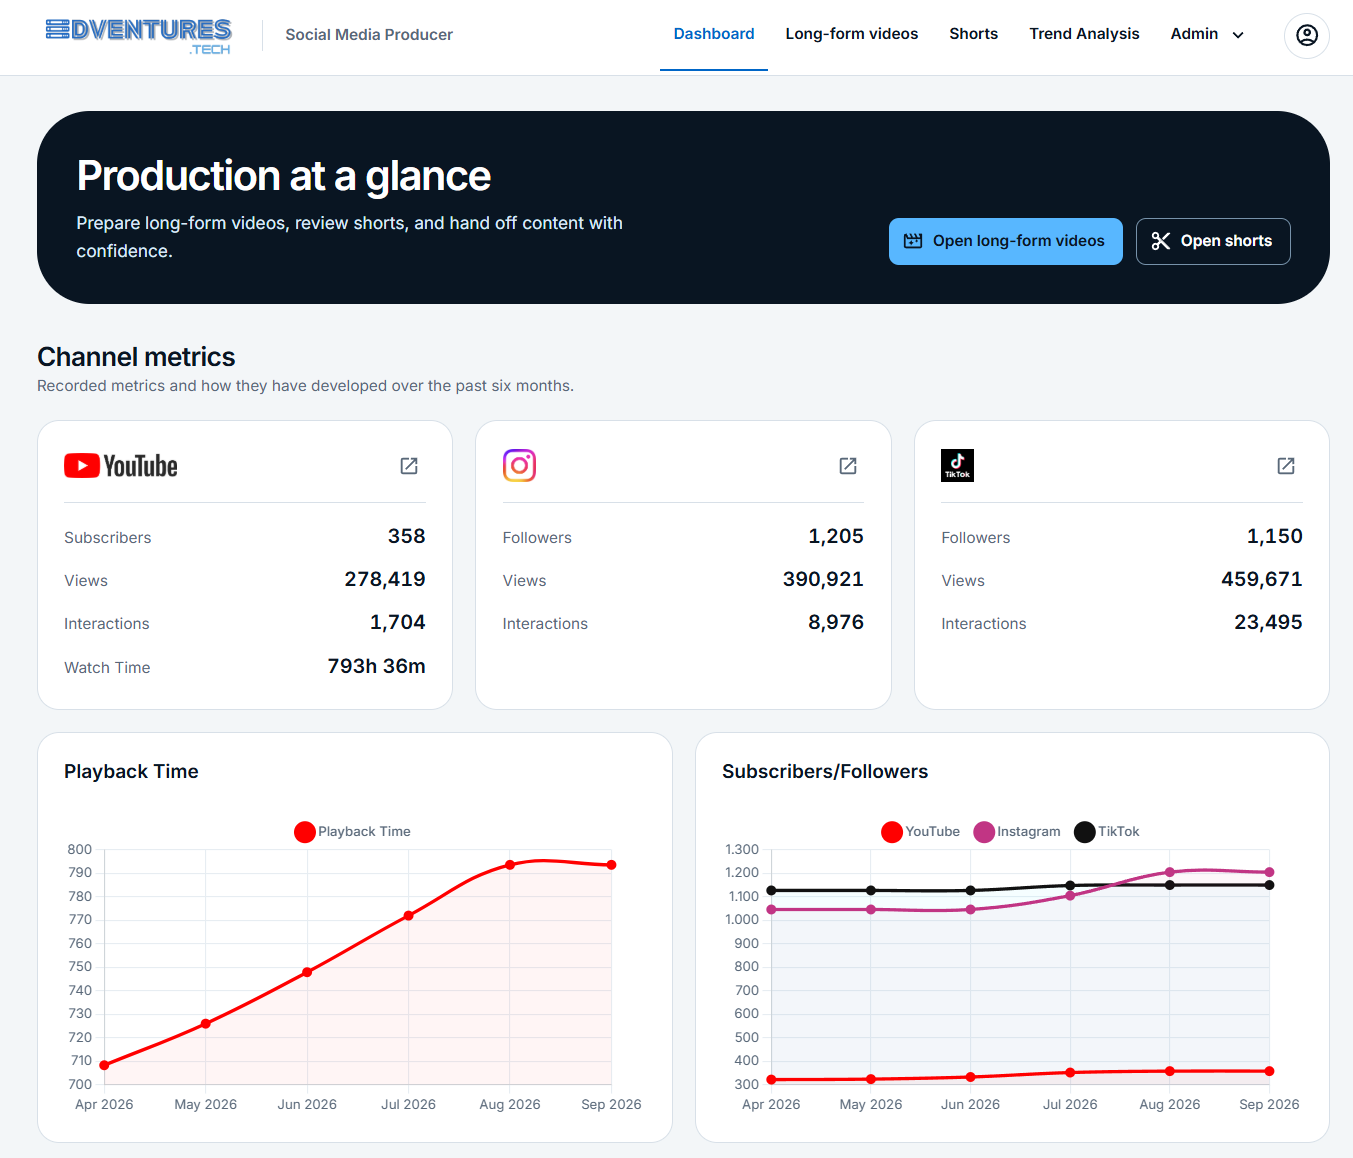Click the TikTok logo icon
Image resolution: width=1353 pixels, height=1158 pixels.
point(957,465)
